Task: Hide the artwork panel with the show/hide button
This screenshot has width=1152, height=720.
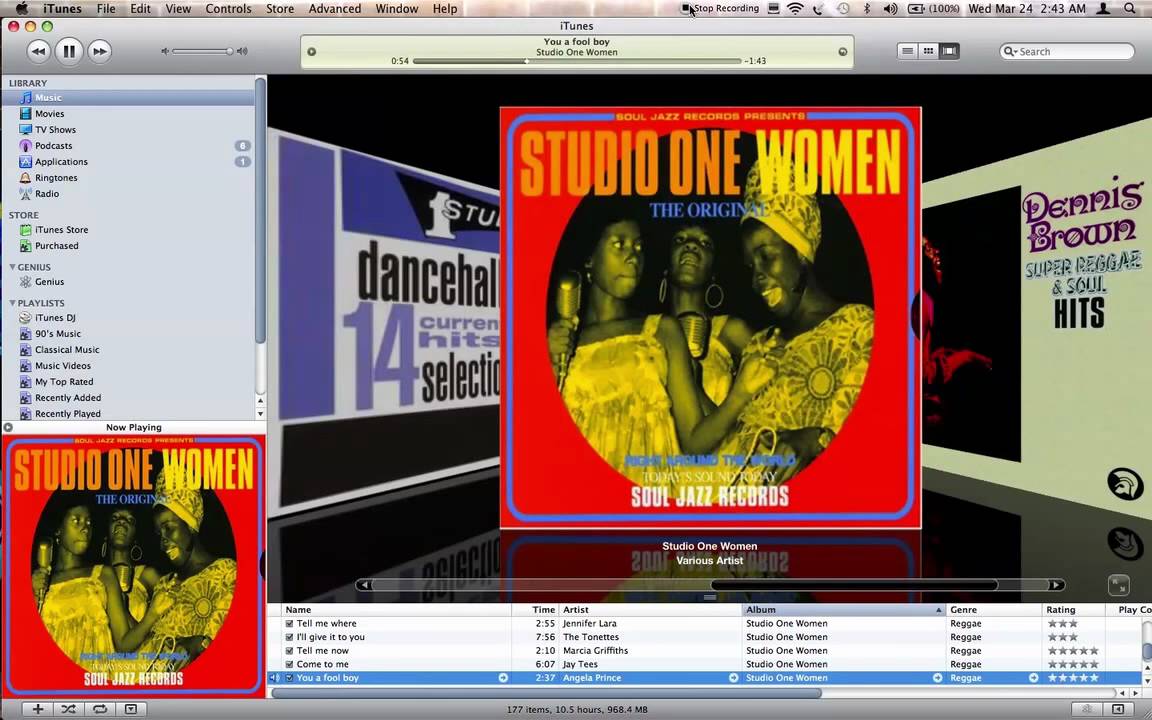Action: (130, 709)
